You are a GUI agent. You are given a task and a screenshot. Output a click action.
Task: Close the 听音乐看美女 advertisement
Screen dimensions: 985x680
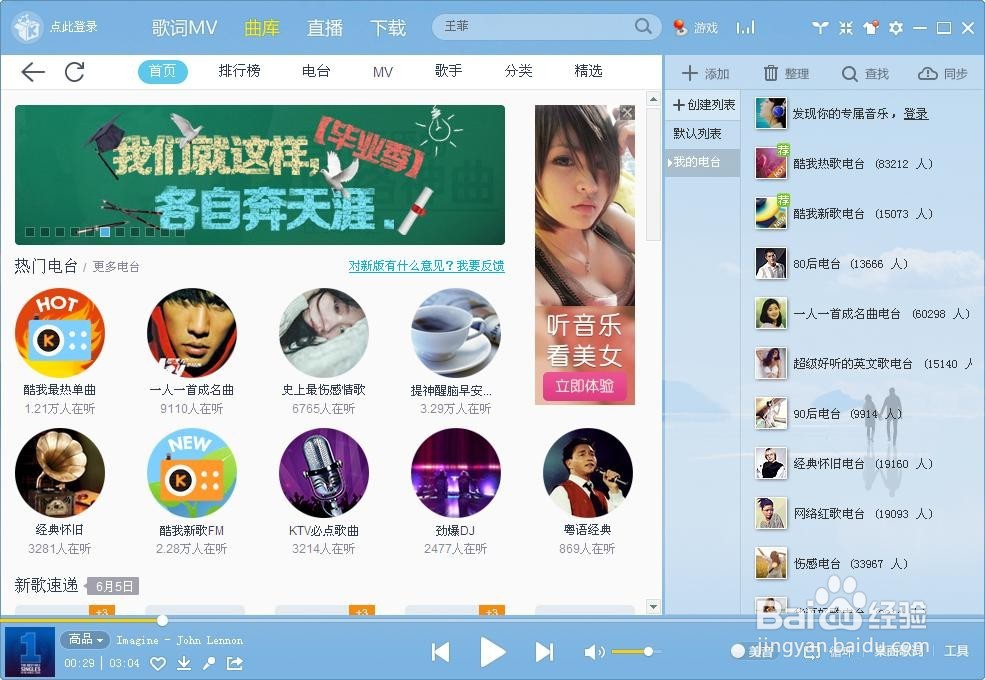(627, 112)
